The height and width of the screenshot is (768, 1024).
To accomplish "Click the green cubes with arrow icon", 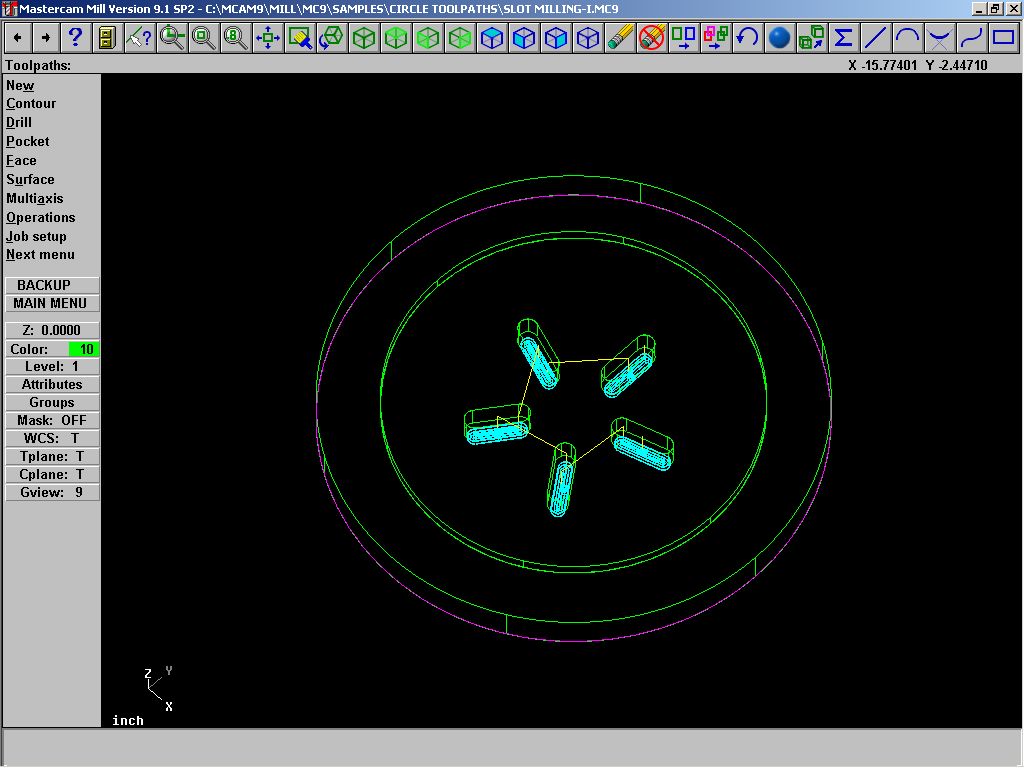I will point(812,38).
